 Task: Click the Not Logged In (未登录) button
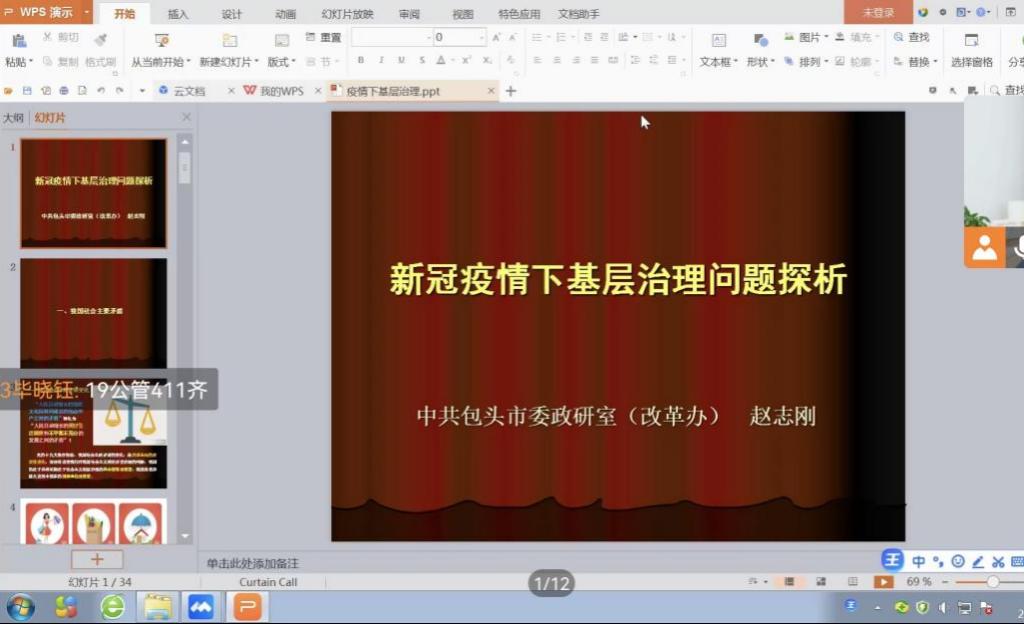pos(878,13)
